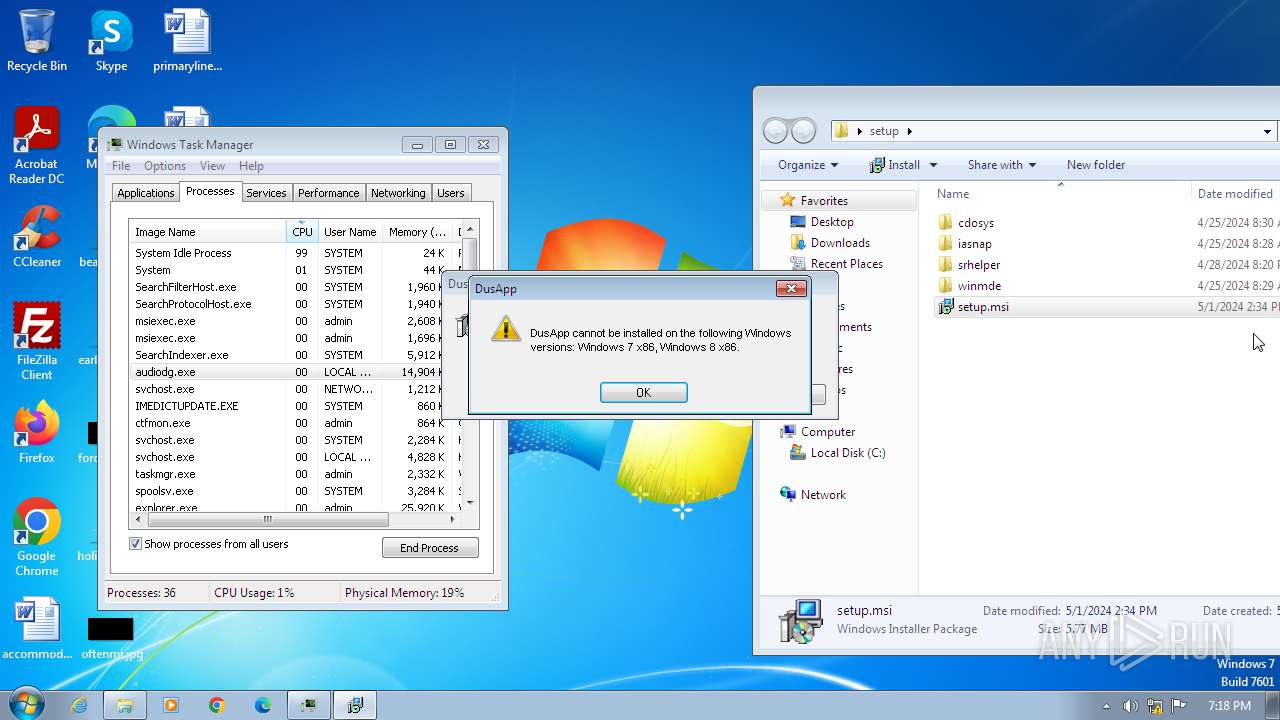The width and height of the screenshot is (1280, 720).
Task: Open the network status tray icon
Action: [x=1155, y=706]
